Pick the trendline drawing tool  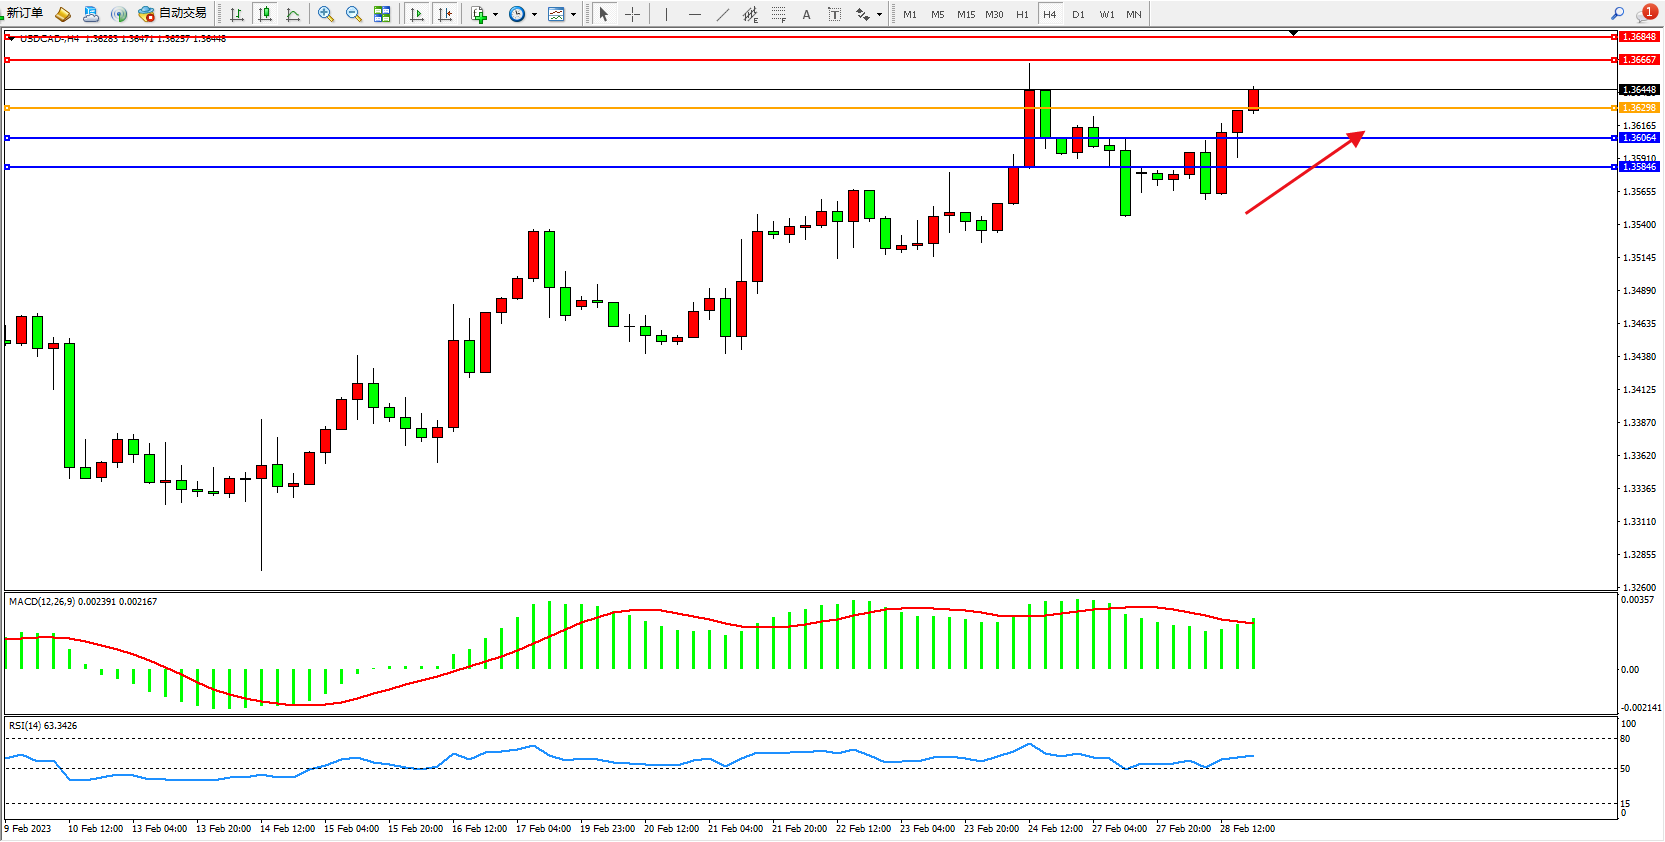(x=723, y=14)
